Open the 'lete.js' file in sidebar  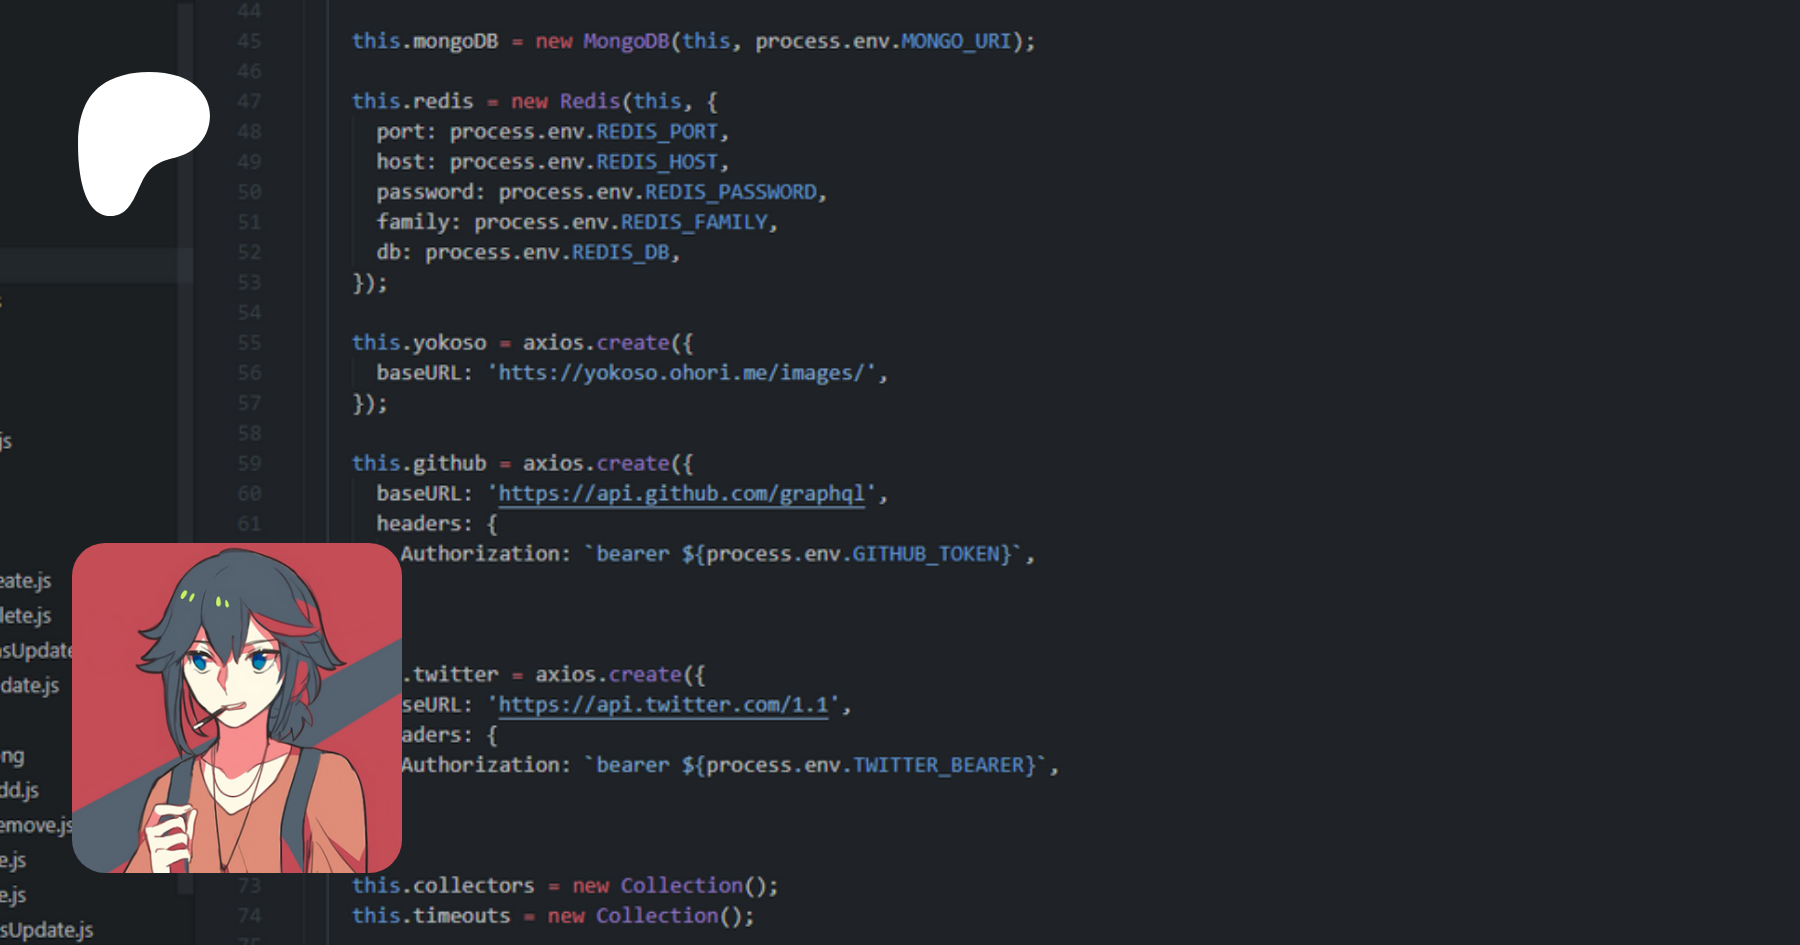pyautogui.click(x=26, y=616)
